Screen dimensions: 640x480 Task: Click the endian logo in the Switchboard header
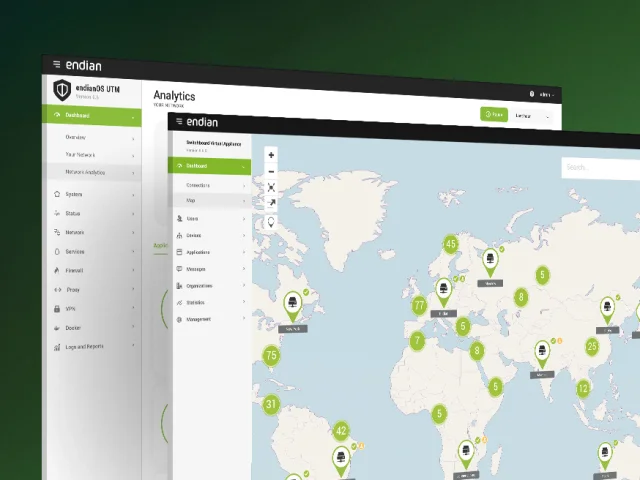click(x=202, y=122)
